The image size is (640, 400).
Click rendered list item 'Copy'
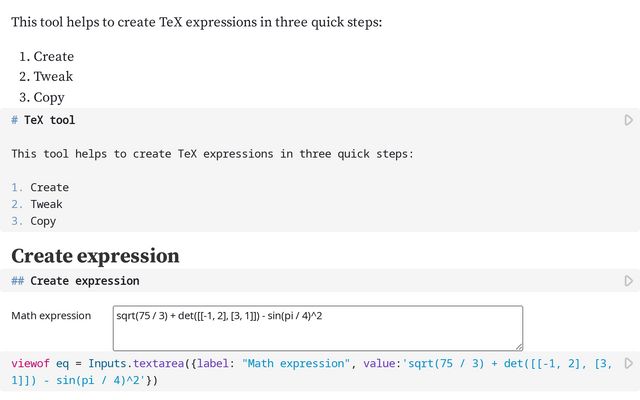click(49, 98)
